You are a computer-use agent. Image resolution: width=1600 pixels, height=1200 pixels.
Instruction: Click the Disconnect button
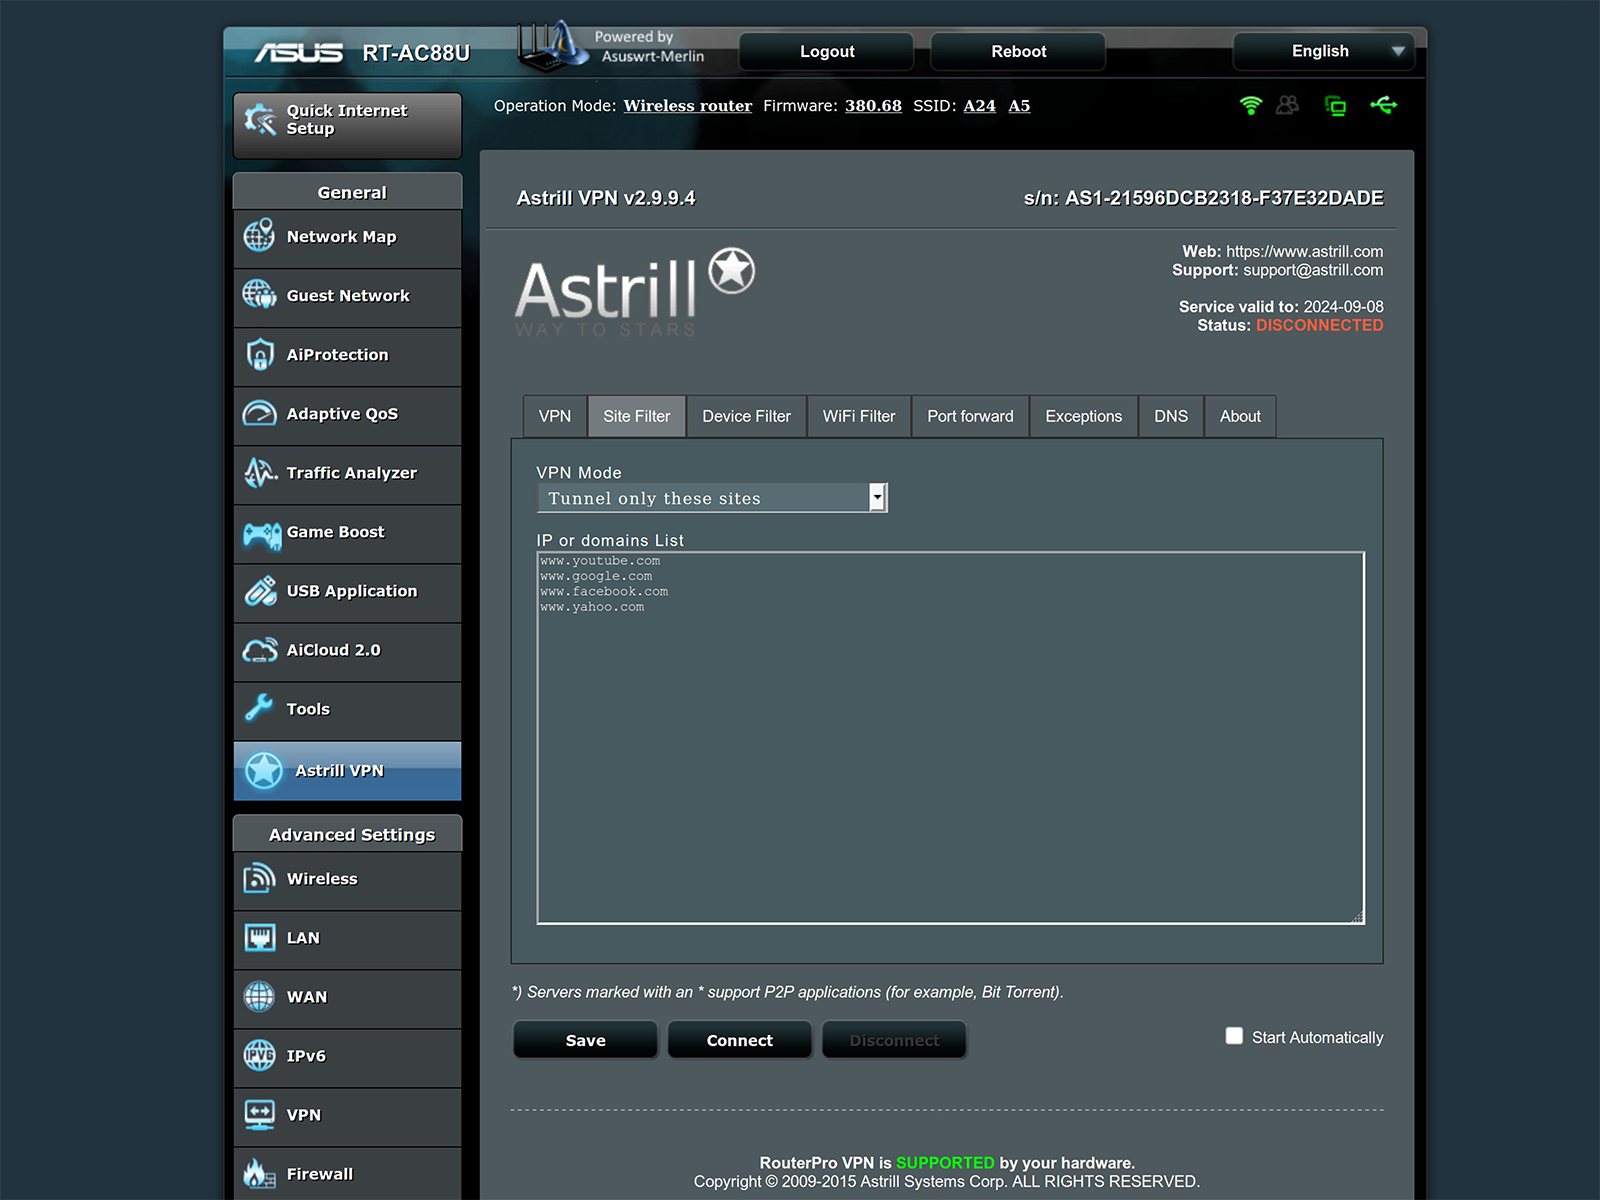pos(894,1040)
